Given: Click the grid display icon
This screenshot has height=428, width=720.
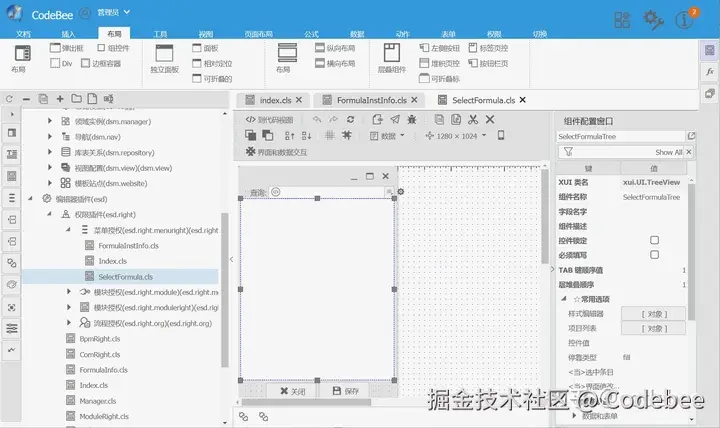Looking at the screenshot, I should click(330, 135).
